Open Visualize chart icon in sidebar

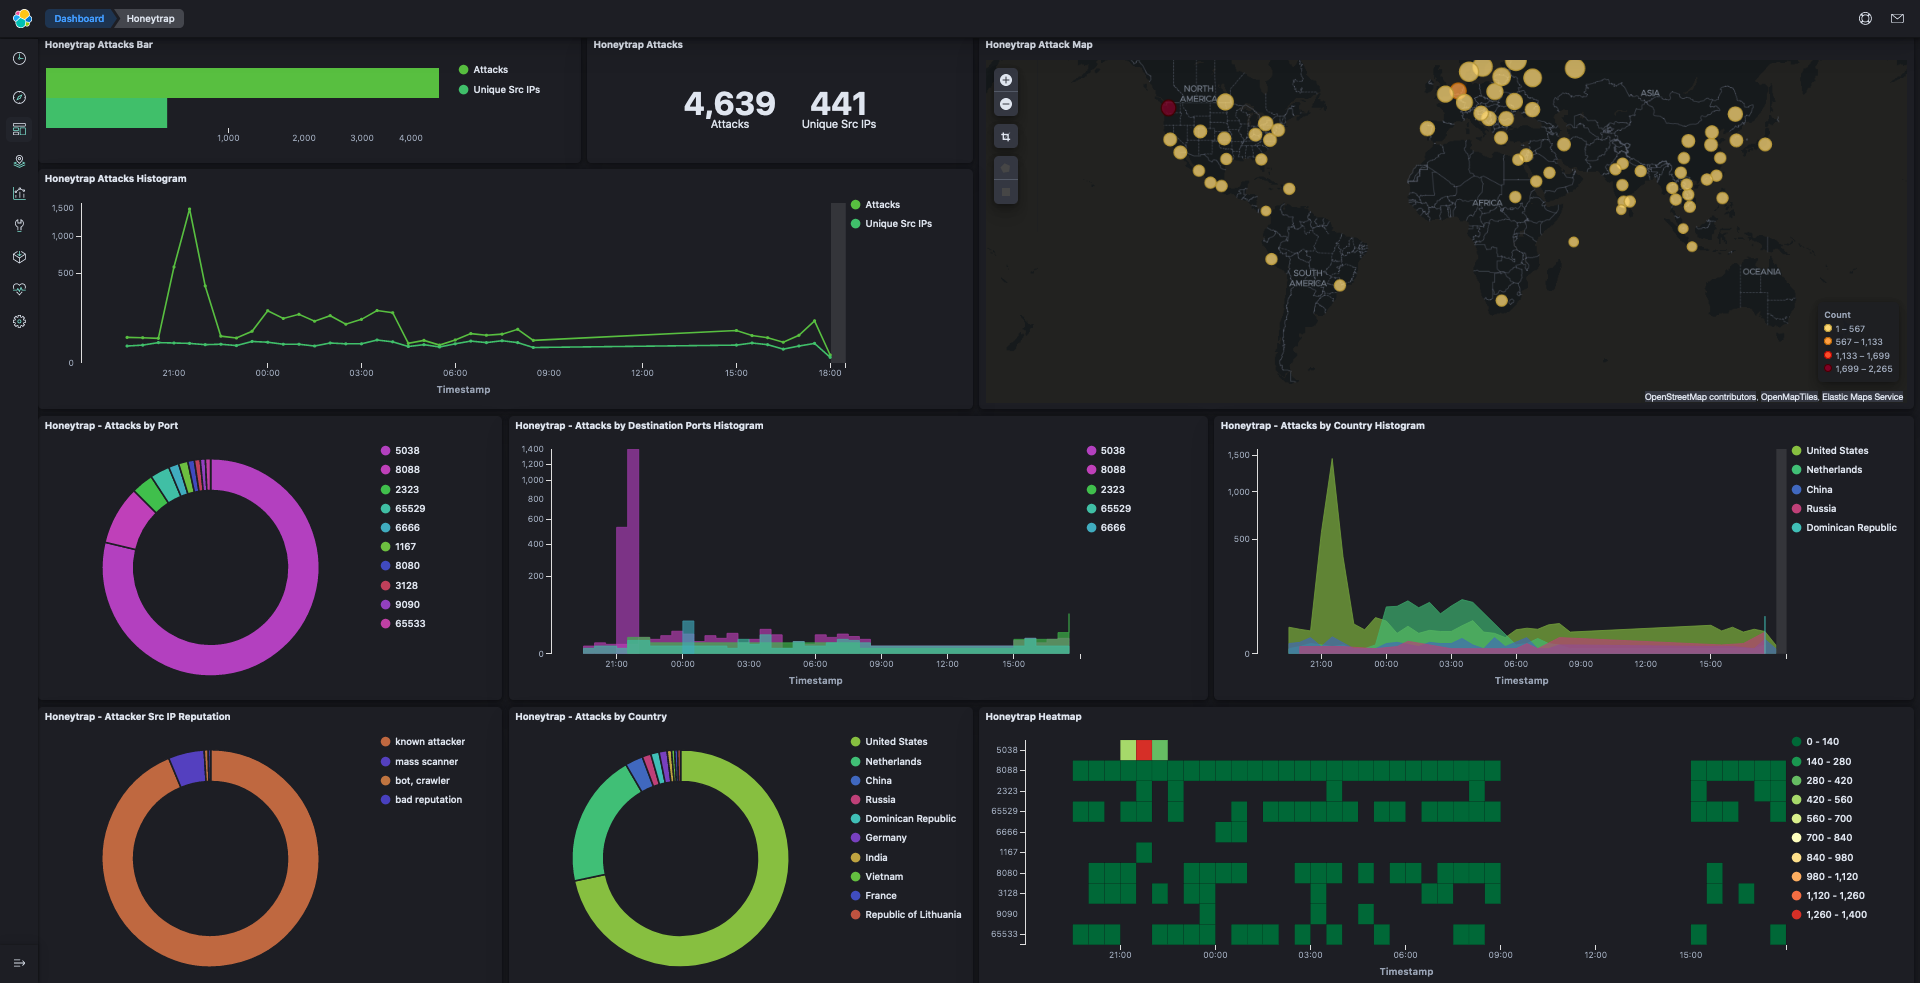point(19,193)
